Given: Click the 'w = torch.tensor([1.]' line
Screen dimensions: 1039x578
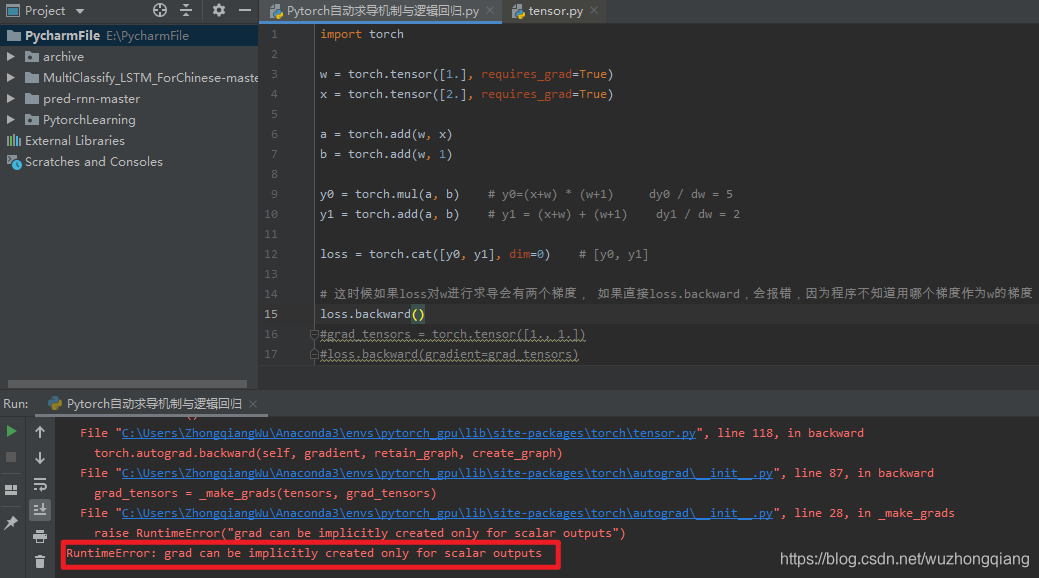Looking at the screenshot, I should coord(466,74).
